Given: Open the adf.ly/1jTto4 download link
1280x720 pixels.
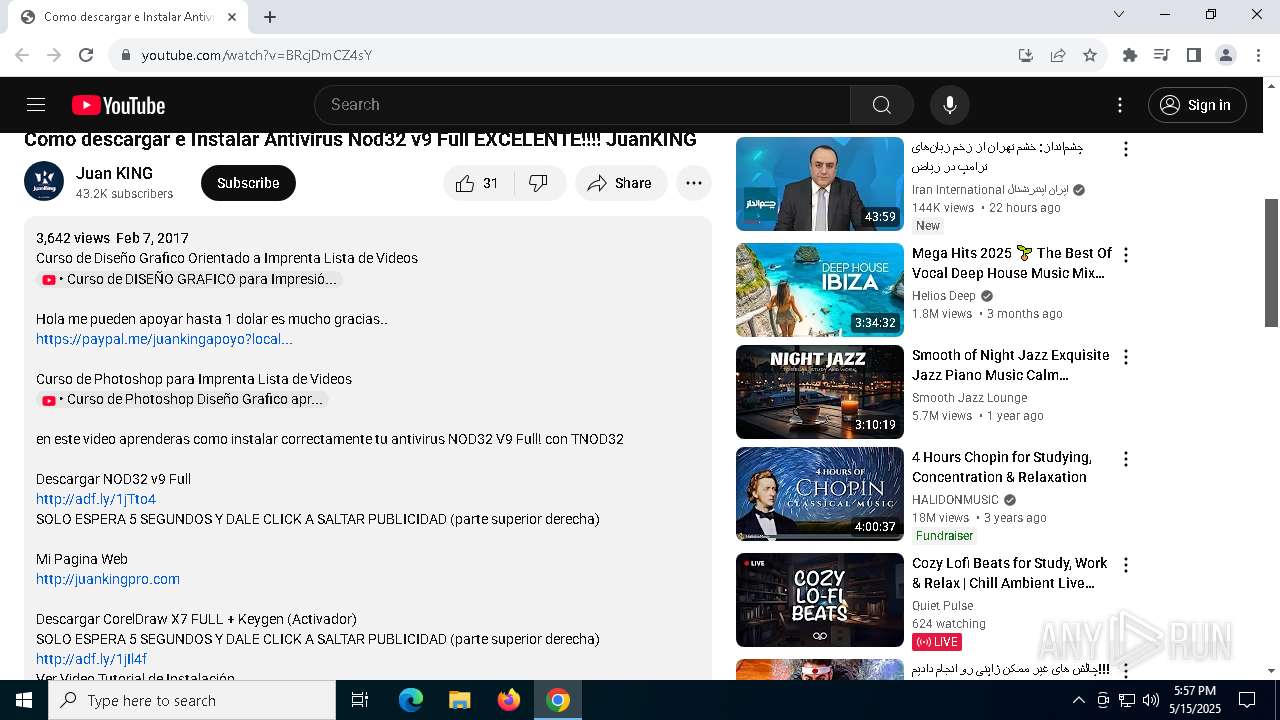Looking at the screenshot, I should [x=96, y=499].
